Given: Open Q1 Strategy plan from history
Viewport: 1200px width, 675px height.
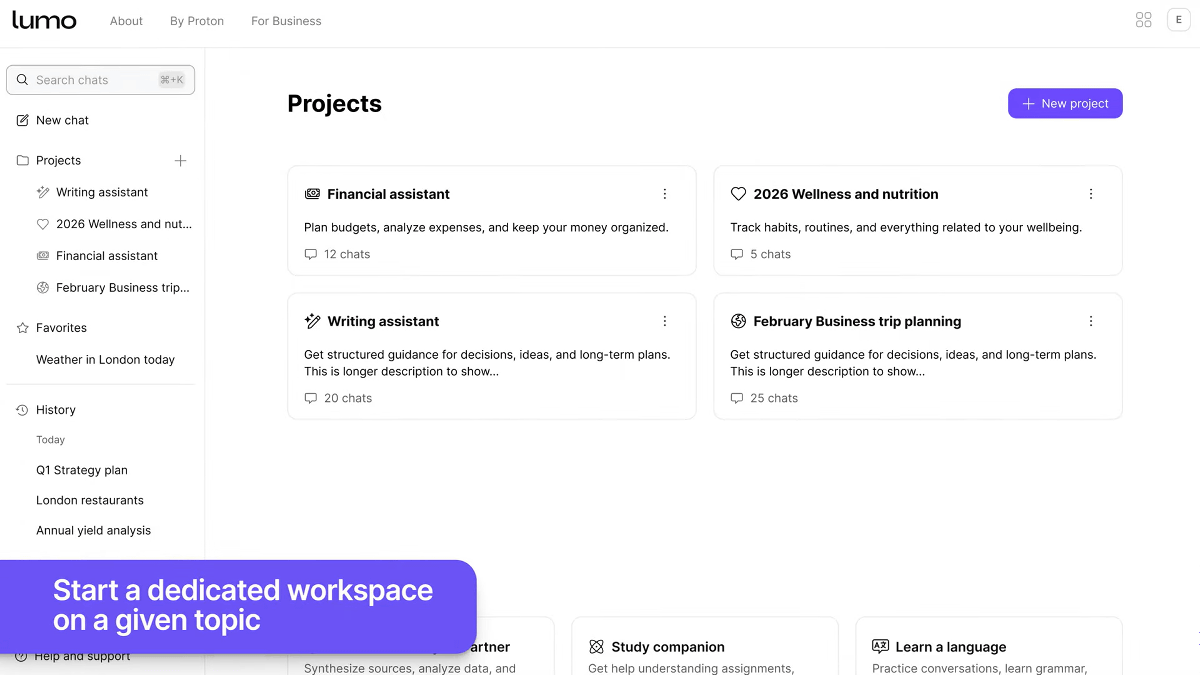Looking at the screenshot, I should 82,470.
